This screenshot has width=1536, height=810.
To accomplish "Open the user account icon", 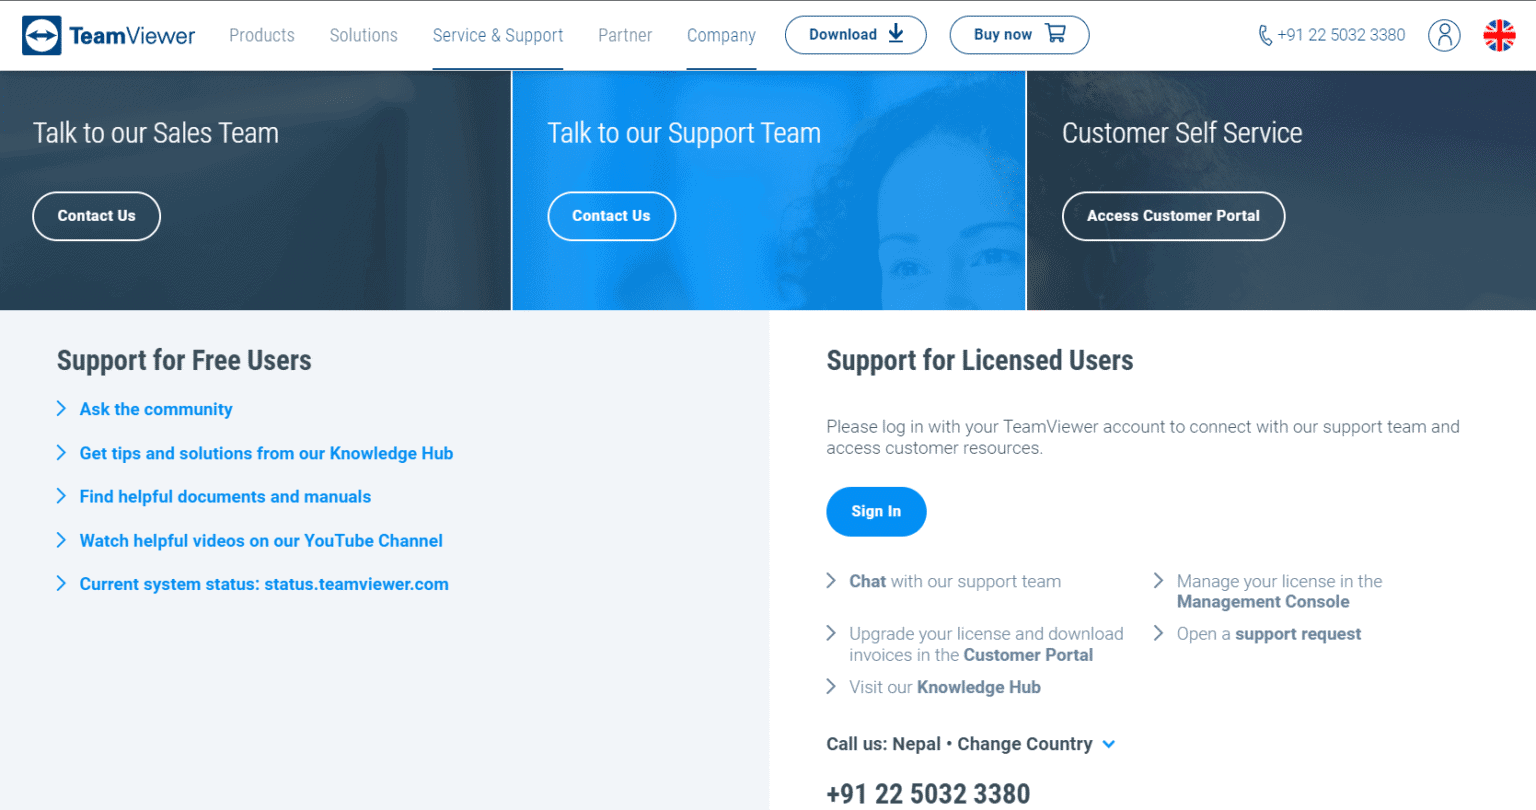I will 1444,35.
